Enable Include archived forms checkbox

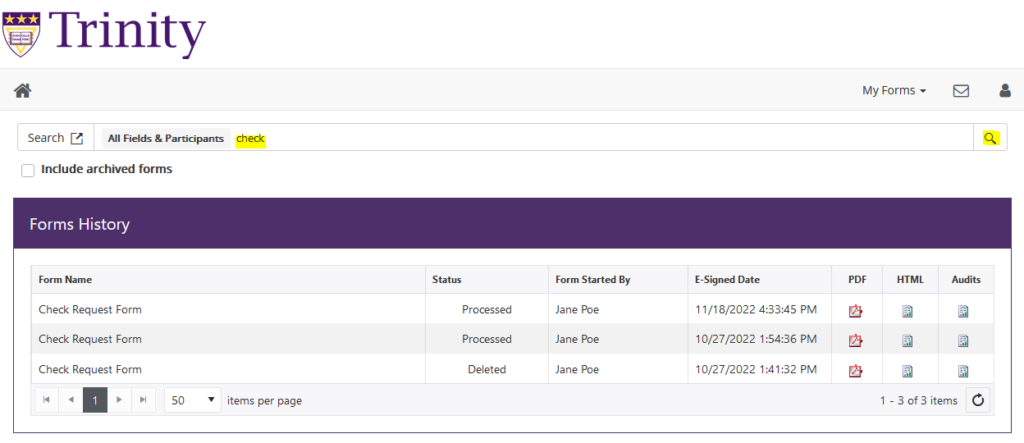pyautogui.click(x=28, y=170)
